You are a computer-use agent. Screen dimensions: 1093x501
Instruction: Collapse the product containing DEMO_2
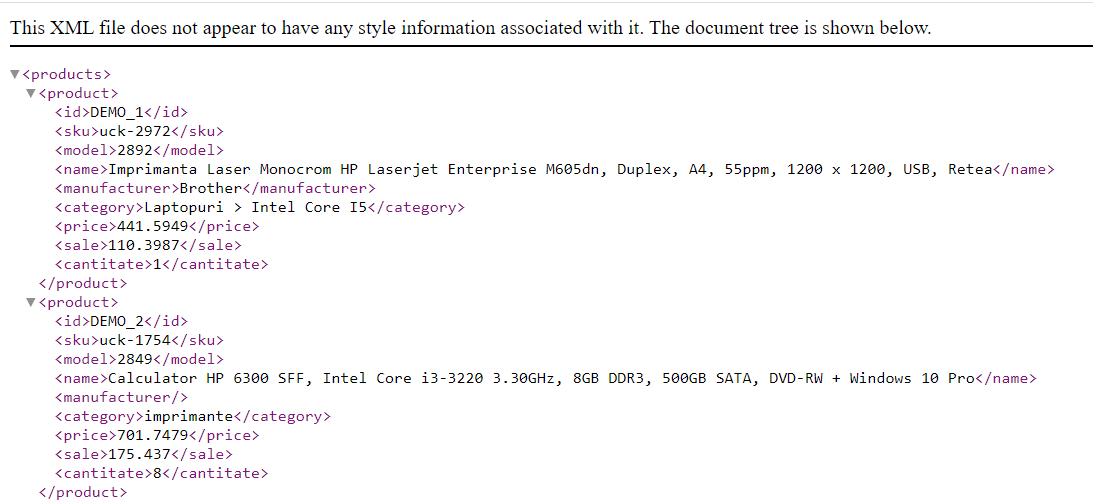[31, 302]
